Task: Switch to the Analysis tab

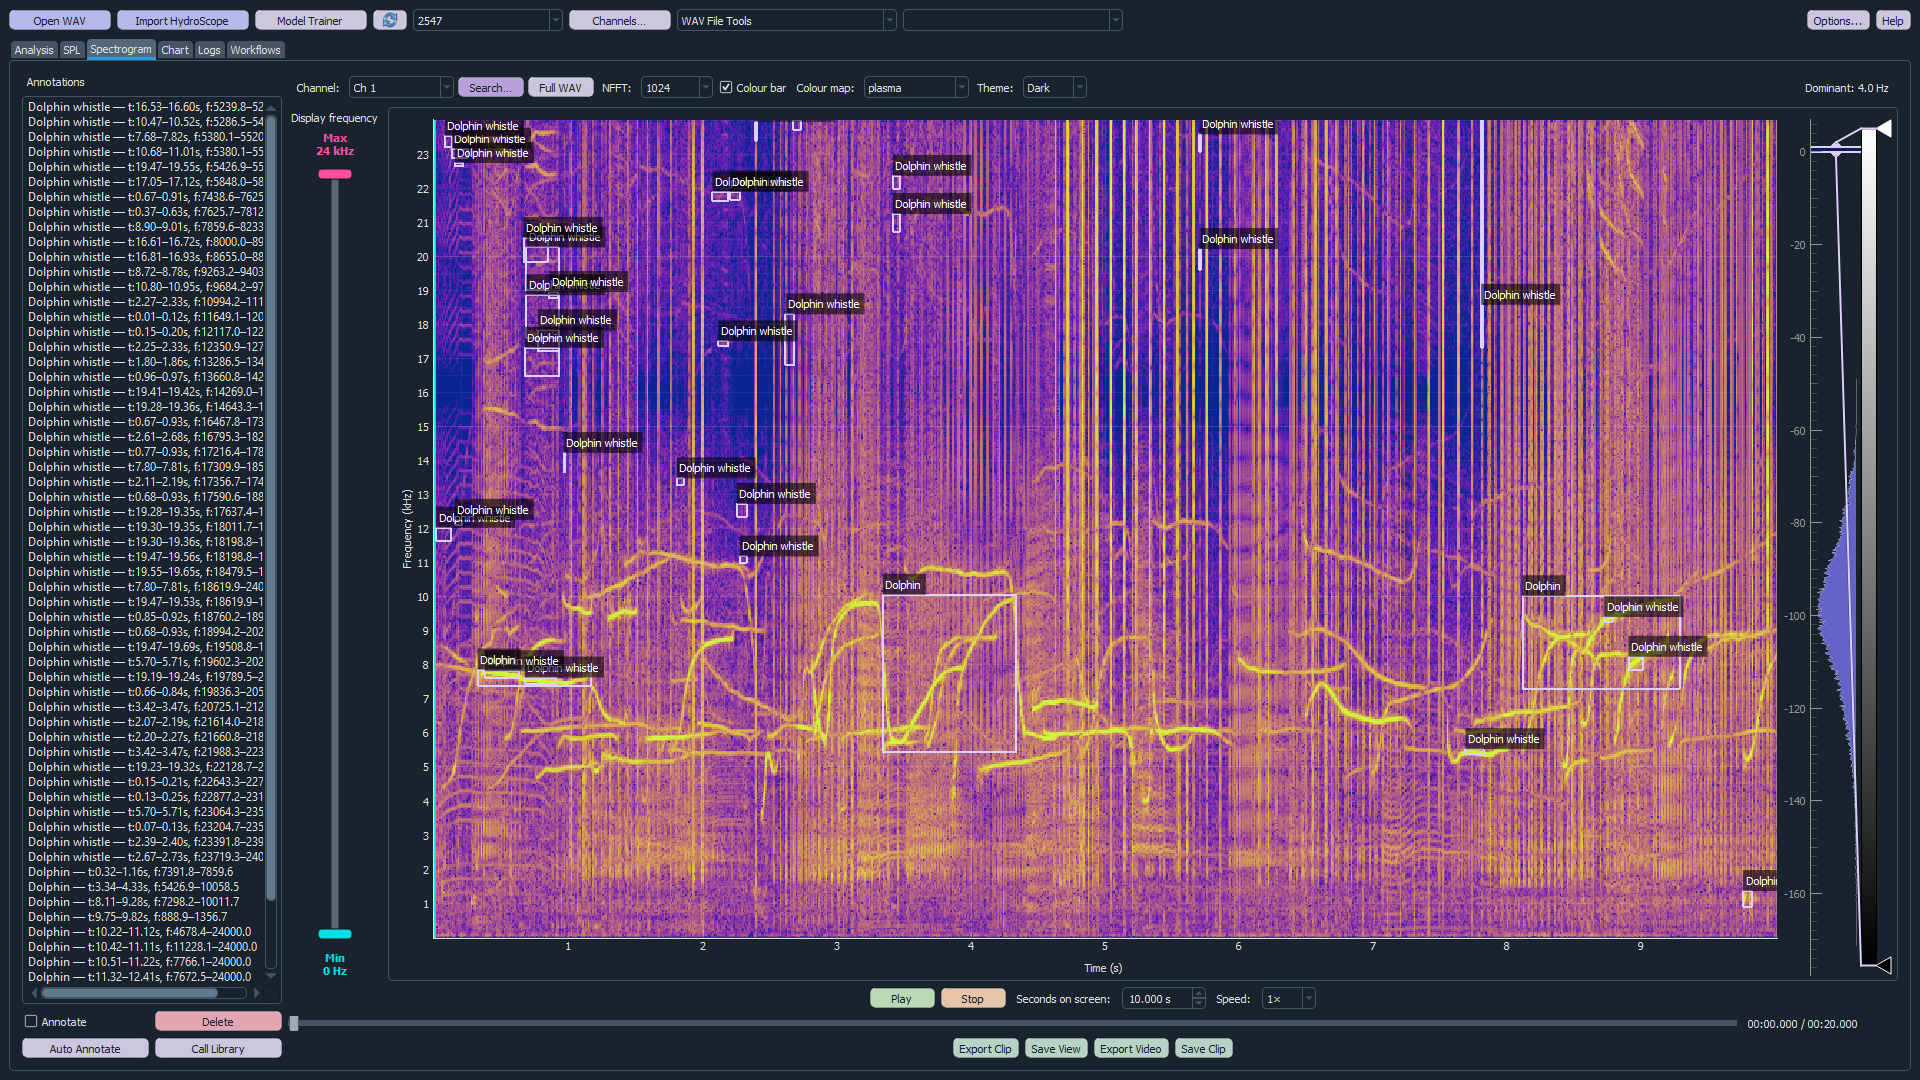Action: pos(34,50)
